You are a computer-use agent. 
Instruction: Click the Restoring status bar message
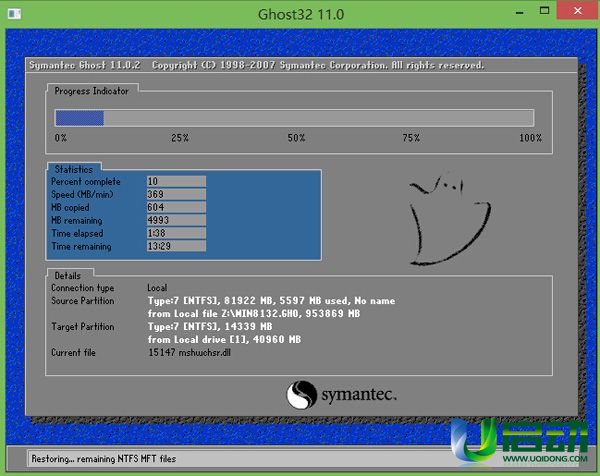[x=104, y=458]
